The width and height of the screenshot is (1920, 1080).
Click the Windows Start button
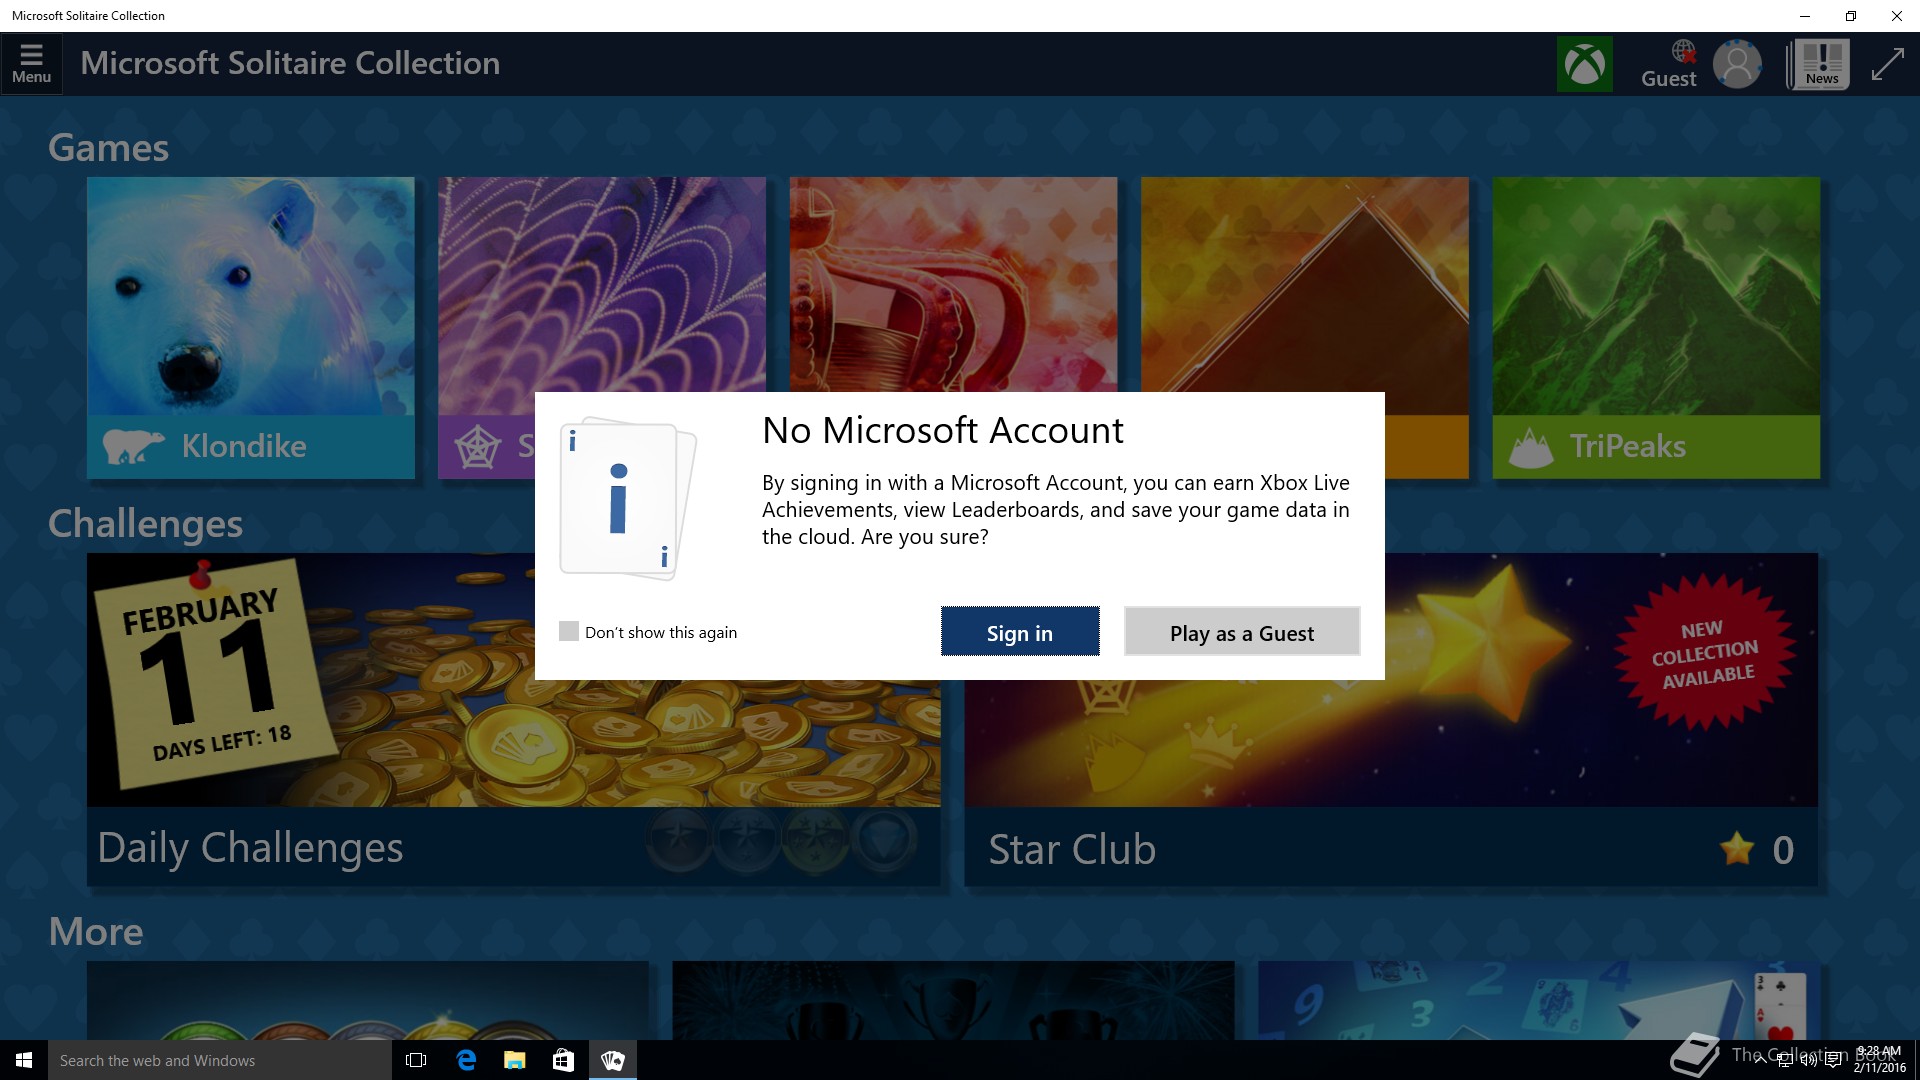[x=24, y=1060]
